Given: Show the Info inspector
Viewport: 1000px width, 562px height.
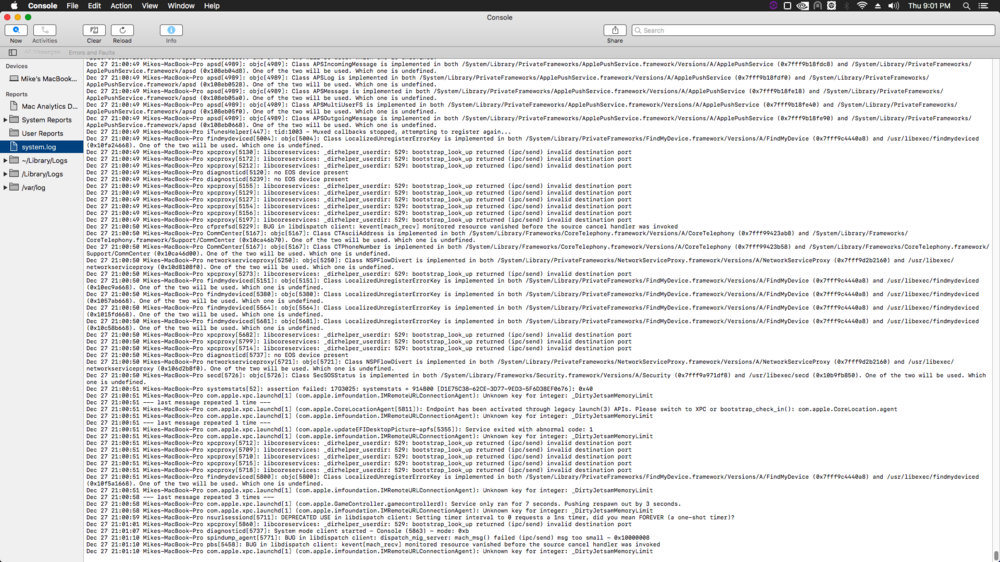Looking at the screenshot, I should pos(171,30).
